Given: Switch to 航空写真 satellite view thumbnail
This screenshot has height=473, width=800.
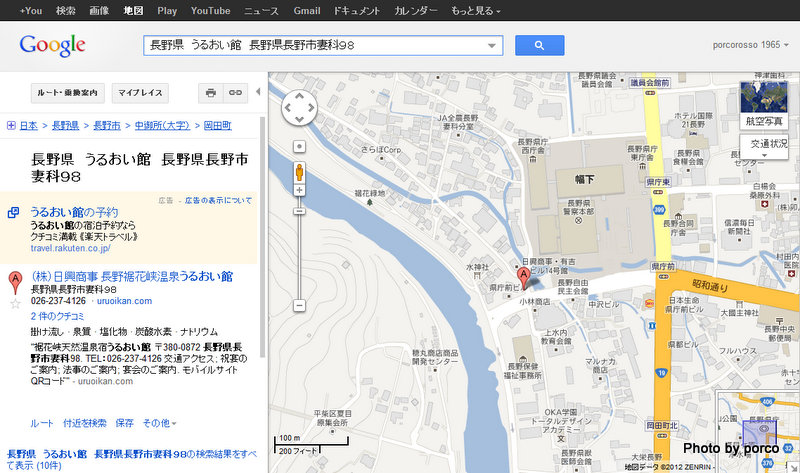Looking at the screenshot, I should click(x=763, y=105).
